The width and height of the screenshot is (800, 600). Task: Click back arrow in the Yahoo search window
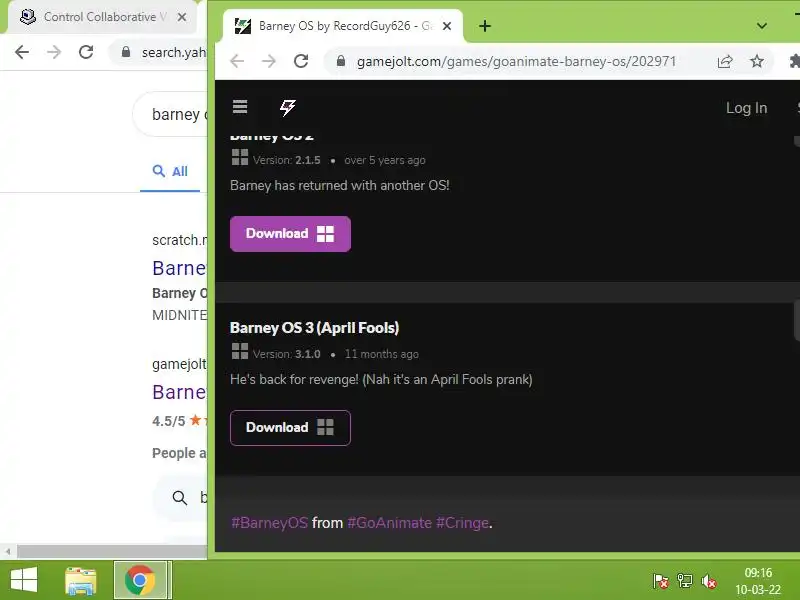(x=22, y=52)
